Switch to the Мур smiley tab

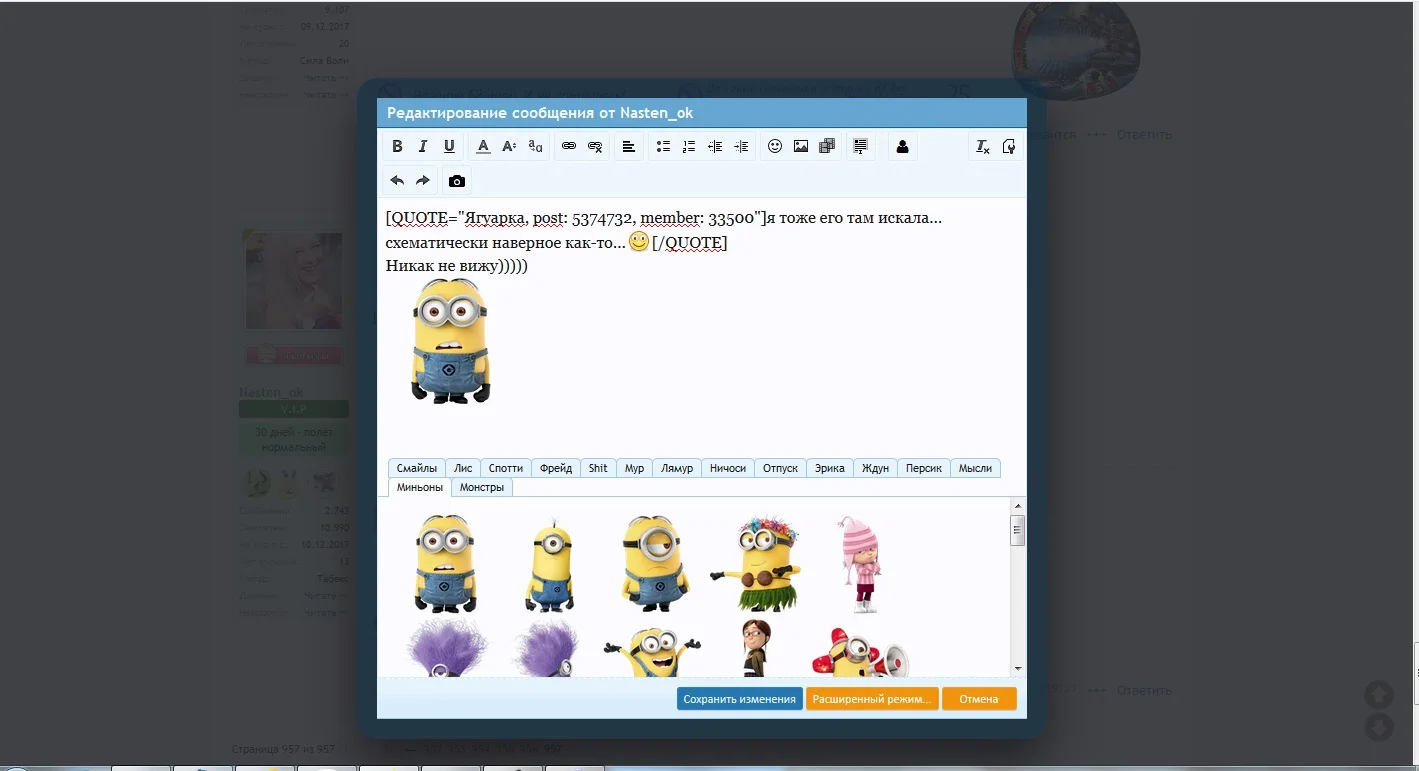pyautogui.click(x=634, y=468)
